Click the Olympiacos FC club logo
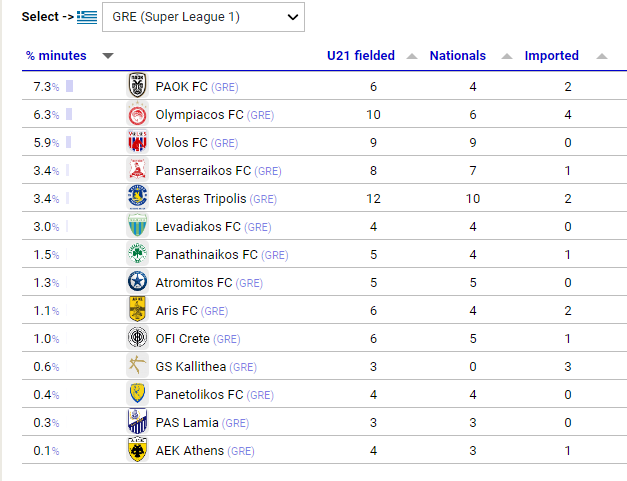This screenshot has width=627, height=481. 137,114
